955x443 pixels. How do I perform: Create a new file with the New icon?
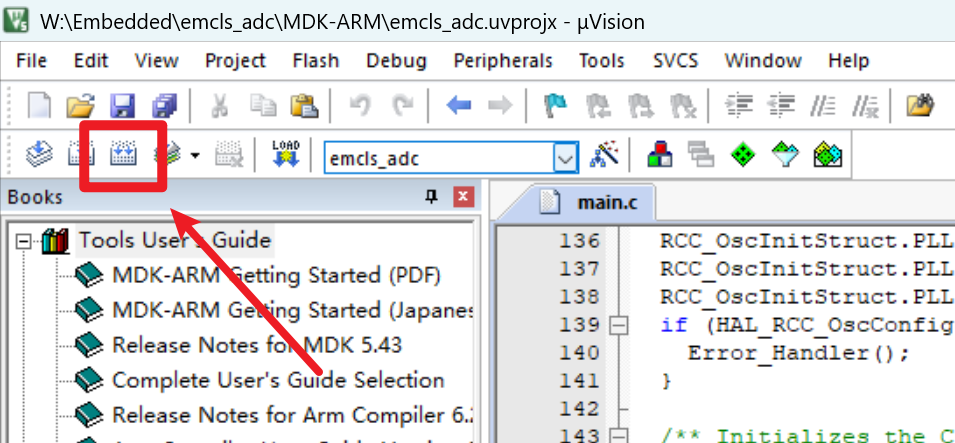40,105
